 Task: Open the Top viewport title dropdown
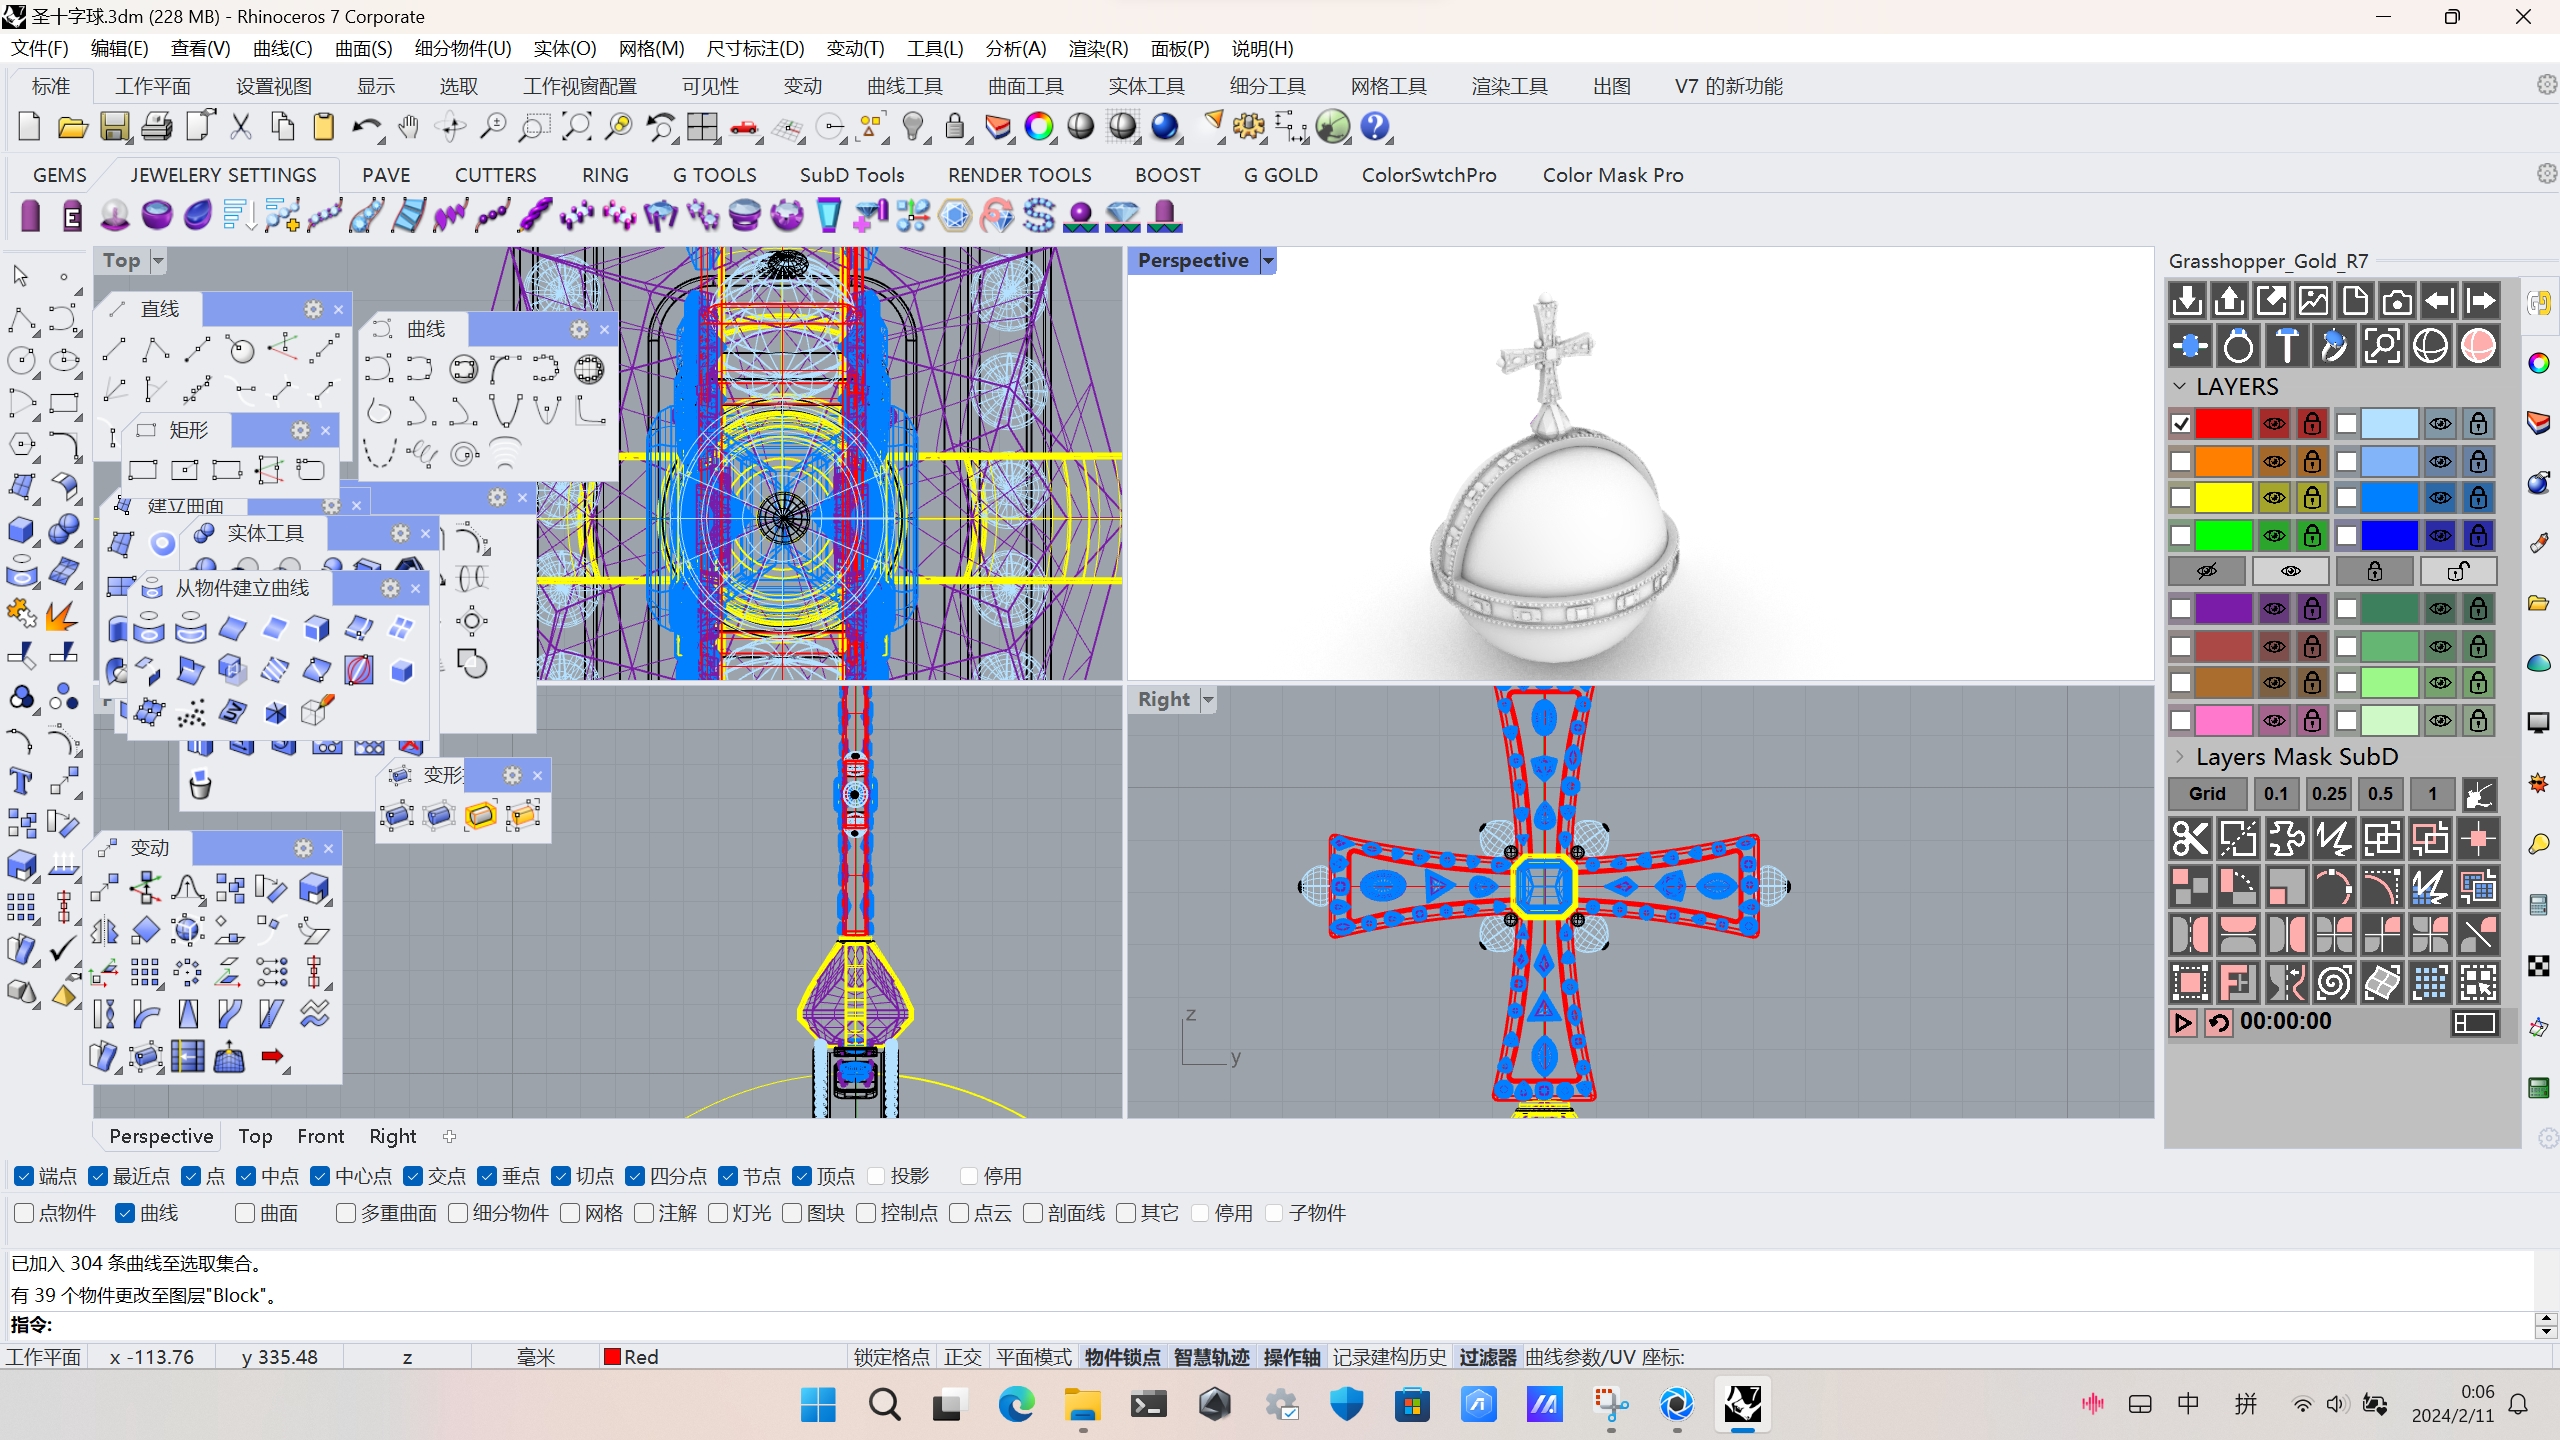(159, 260)
